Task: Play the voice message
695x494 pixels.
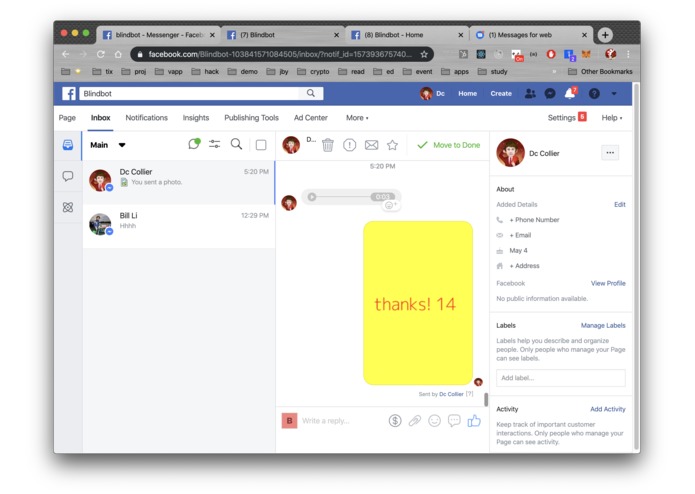Action: pyautogui.click(x=312, y=197)
